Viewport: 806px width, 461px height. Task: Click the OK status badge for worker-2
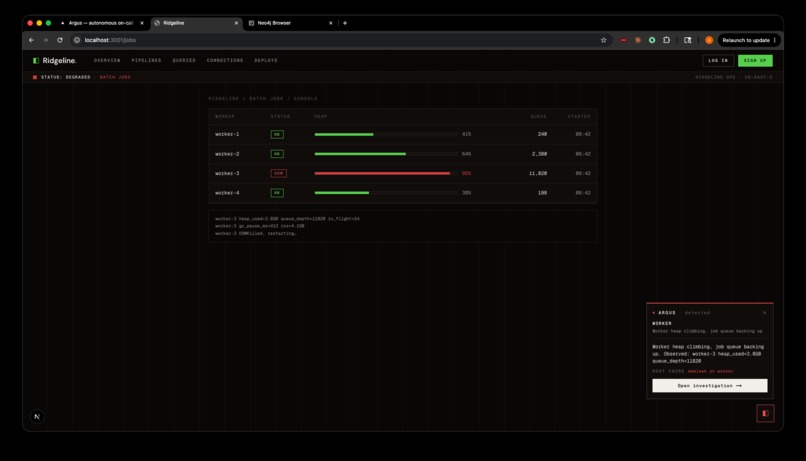click(277, 154)
